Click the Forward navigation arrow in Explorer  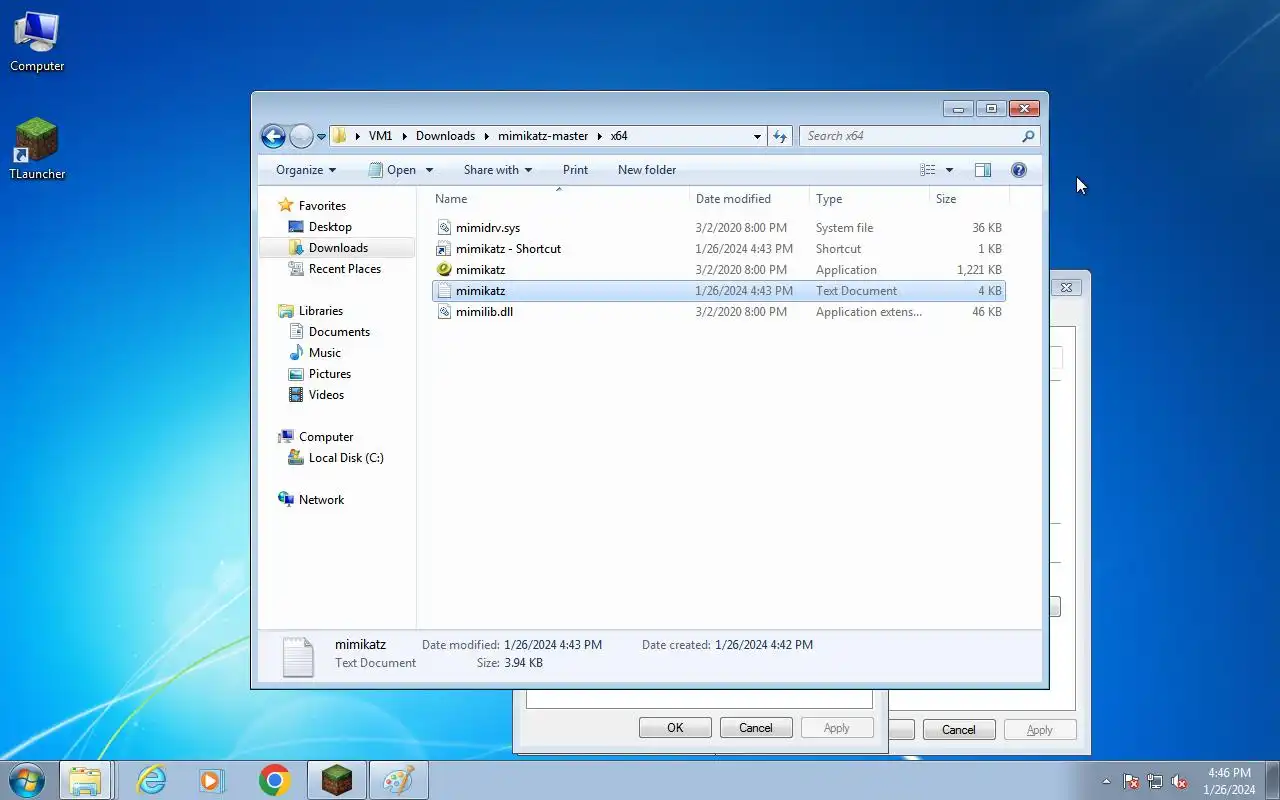301,136
